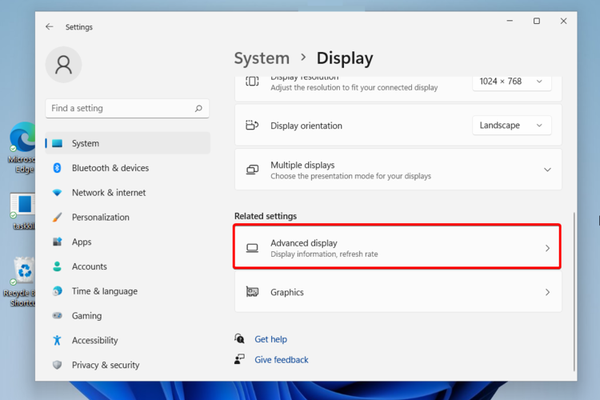600x400 pixels.
Task: Click the Get help link
Action: point(271,339)
